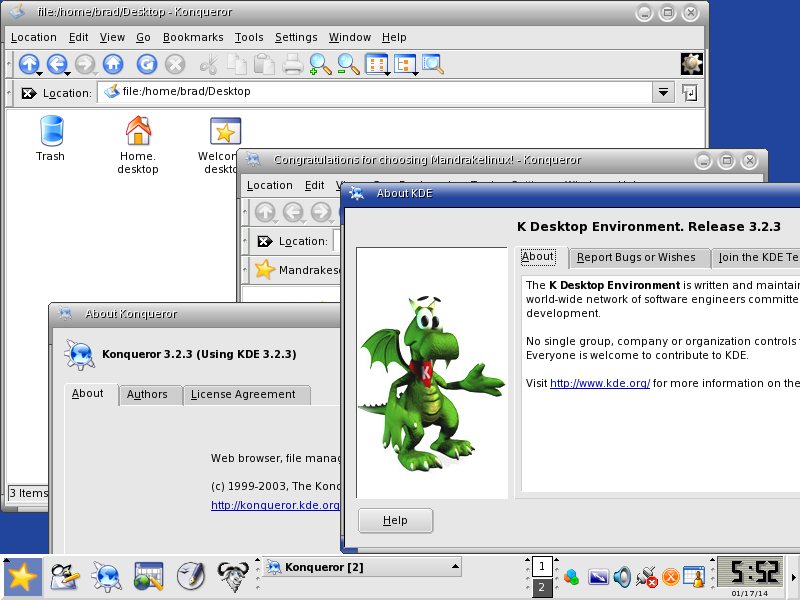This screenshot has height=600, width=800.
Task: Follow the http://www.kde.org/ link
Action: [599, 383]
